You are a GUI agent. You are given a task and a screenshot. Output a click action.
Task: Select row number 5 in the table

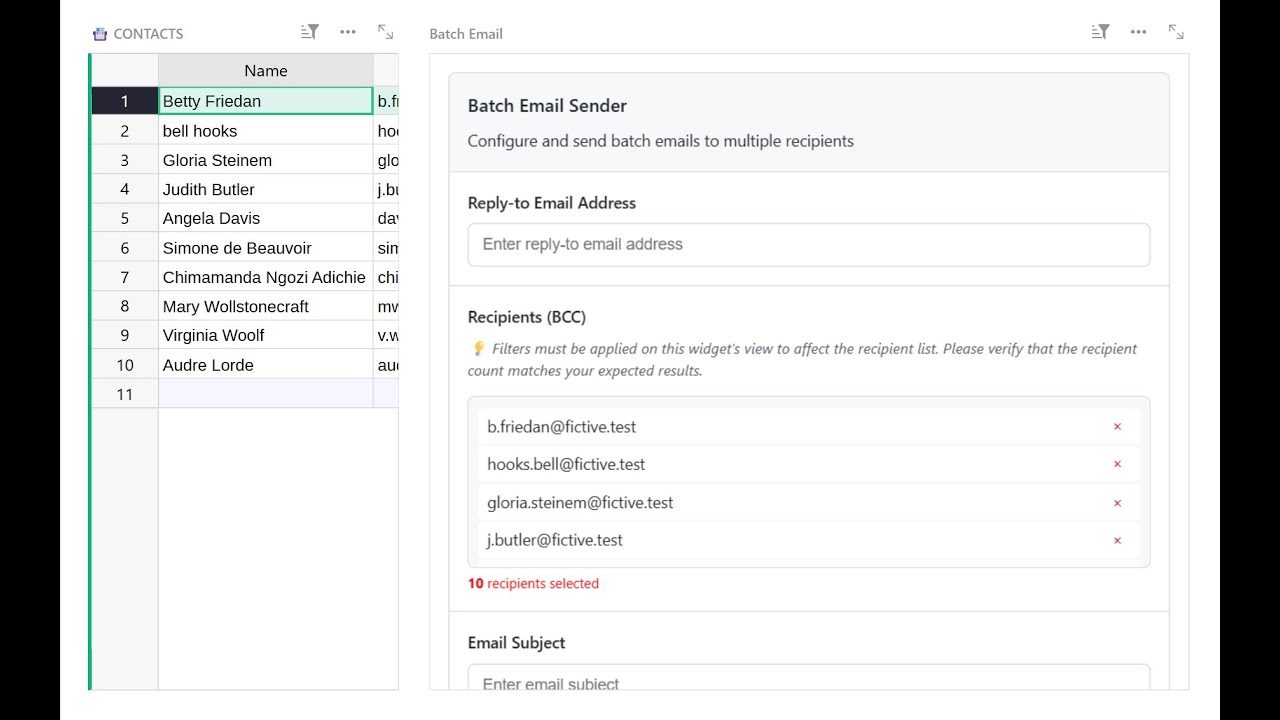click(125, 218)
